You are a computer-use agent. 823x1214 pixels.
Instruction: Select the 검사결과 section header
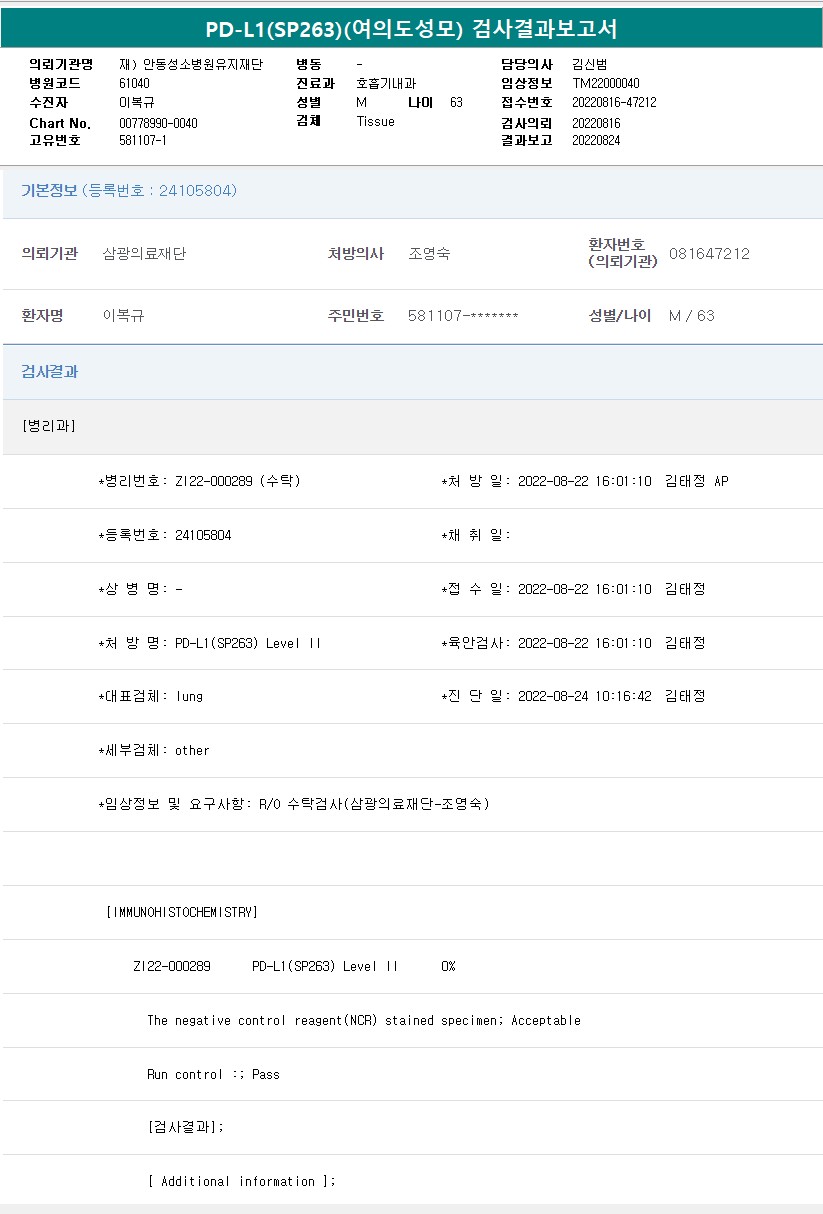(50, 372)
